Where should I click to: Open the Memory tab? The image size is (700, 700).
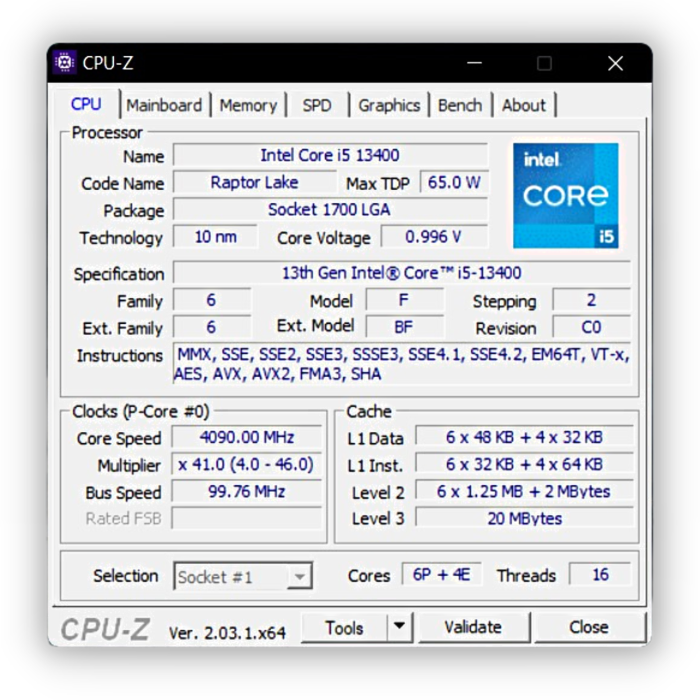click(x=248, y=105)
